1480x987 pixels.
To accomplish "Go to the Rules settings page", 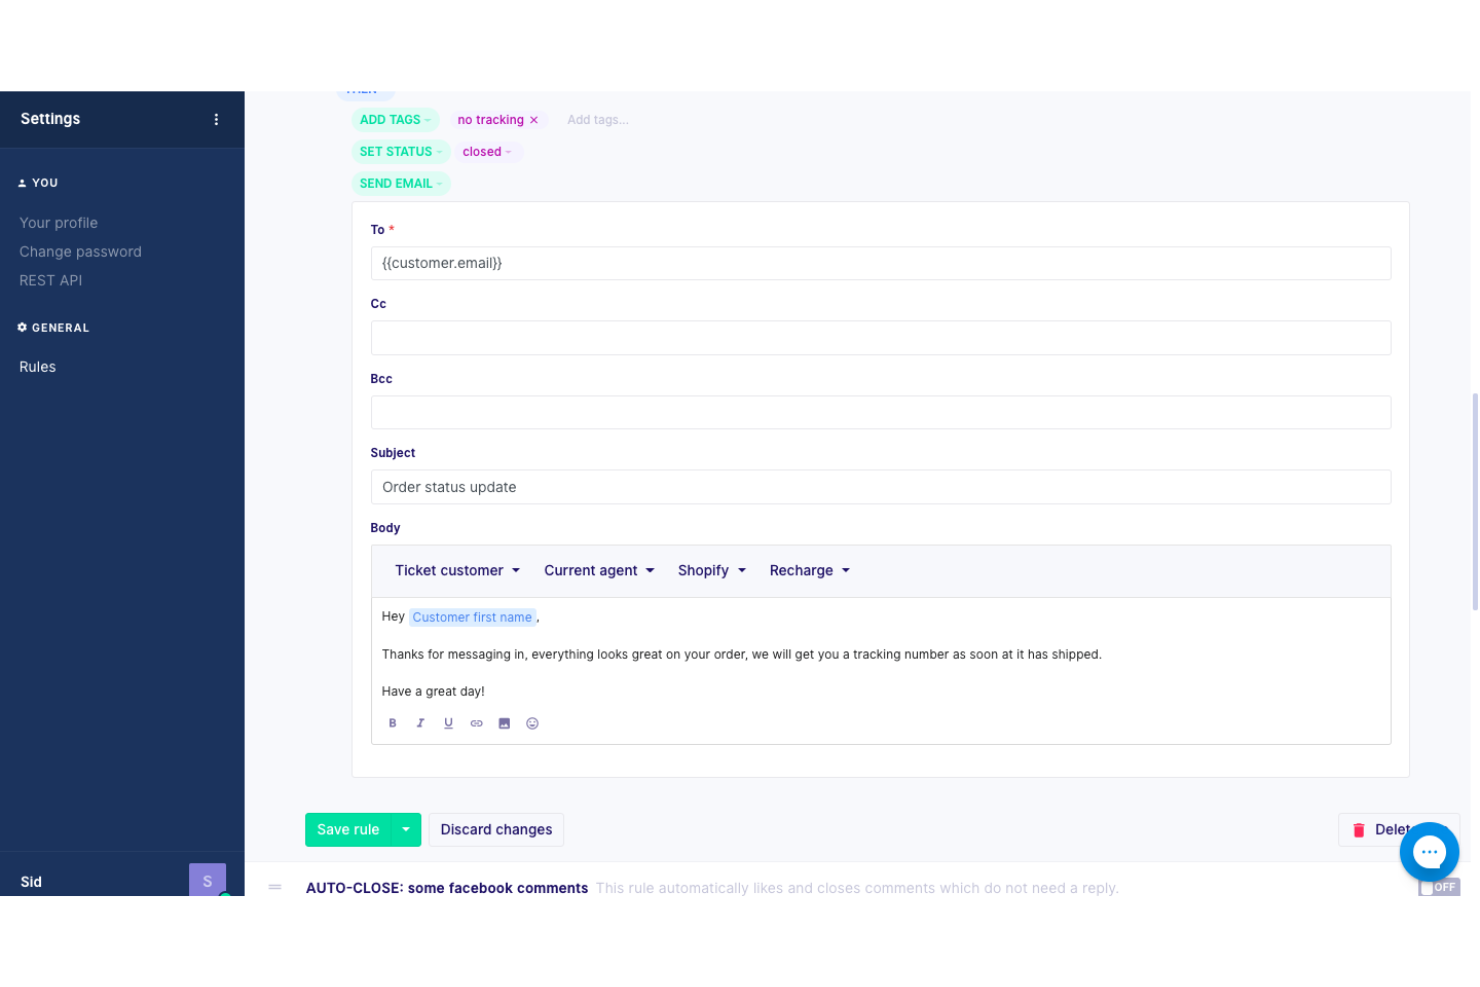I will [37, 366].
